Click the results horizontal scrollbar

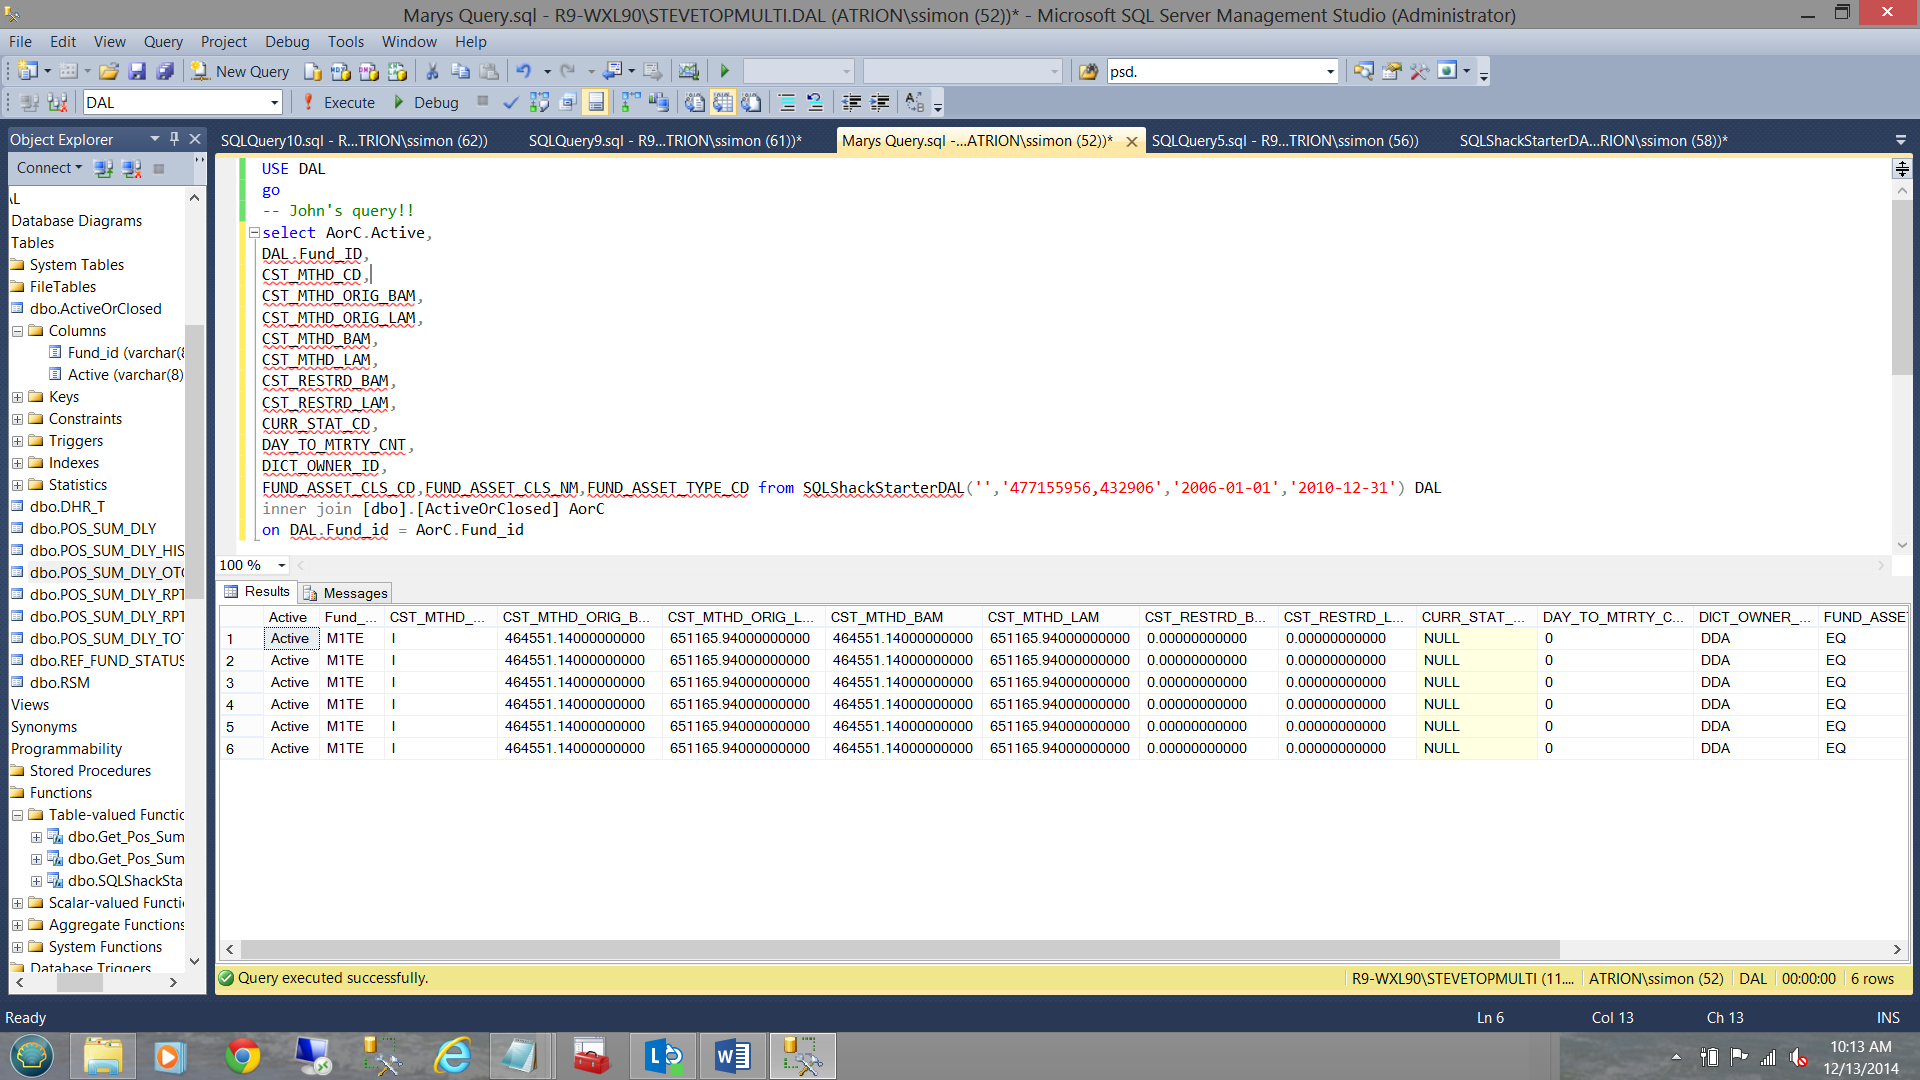(900, 949)
